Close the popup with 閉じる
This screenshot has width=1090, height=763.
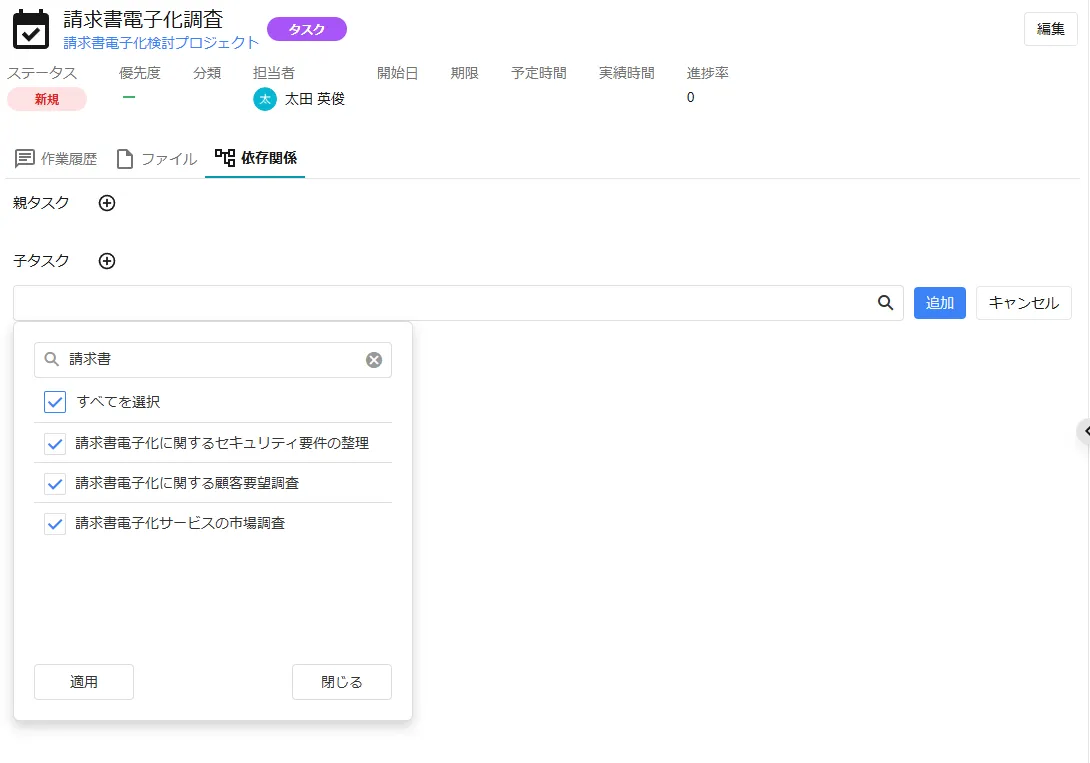(x=341, y=682)
